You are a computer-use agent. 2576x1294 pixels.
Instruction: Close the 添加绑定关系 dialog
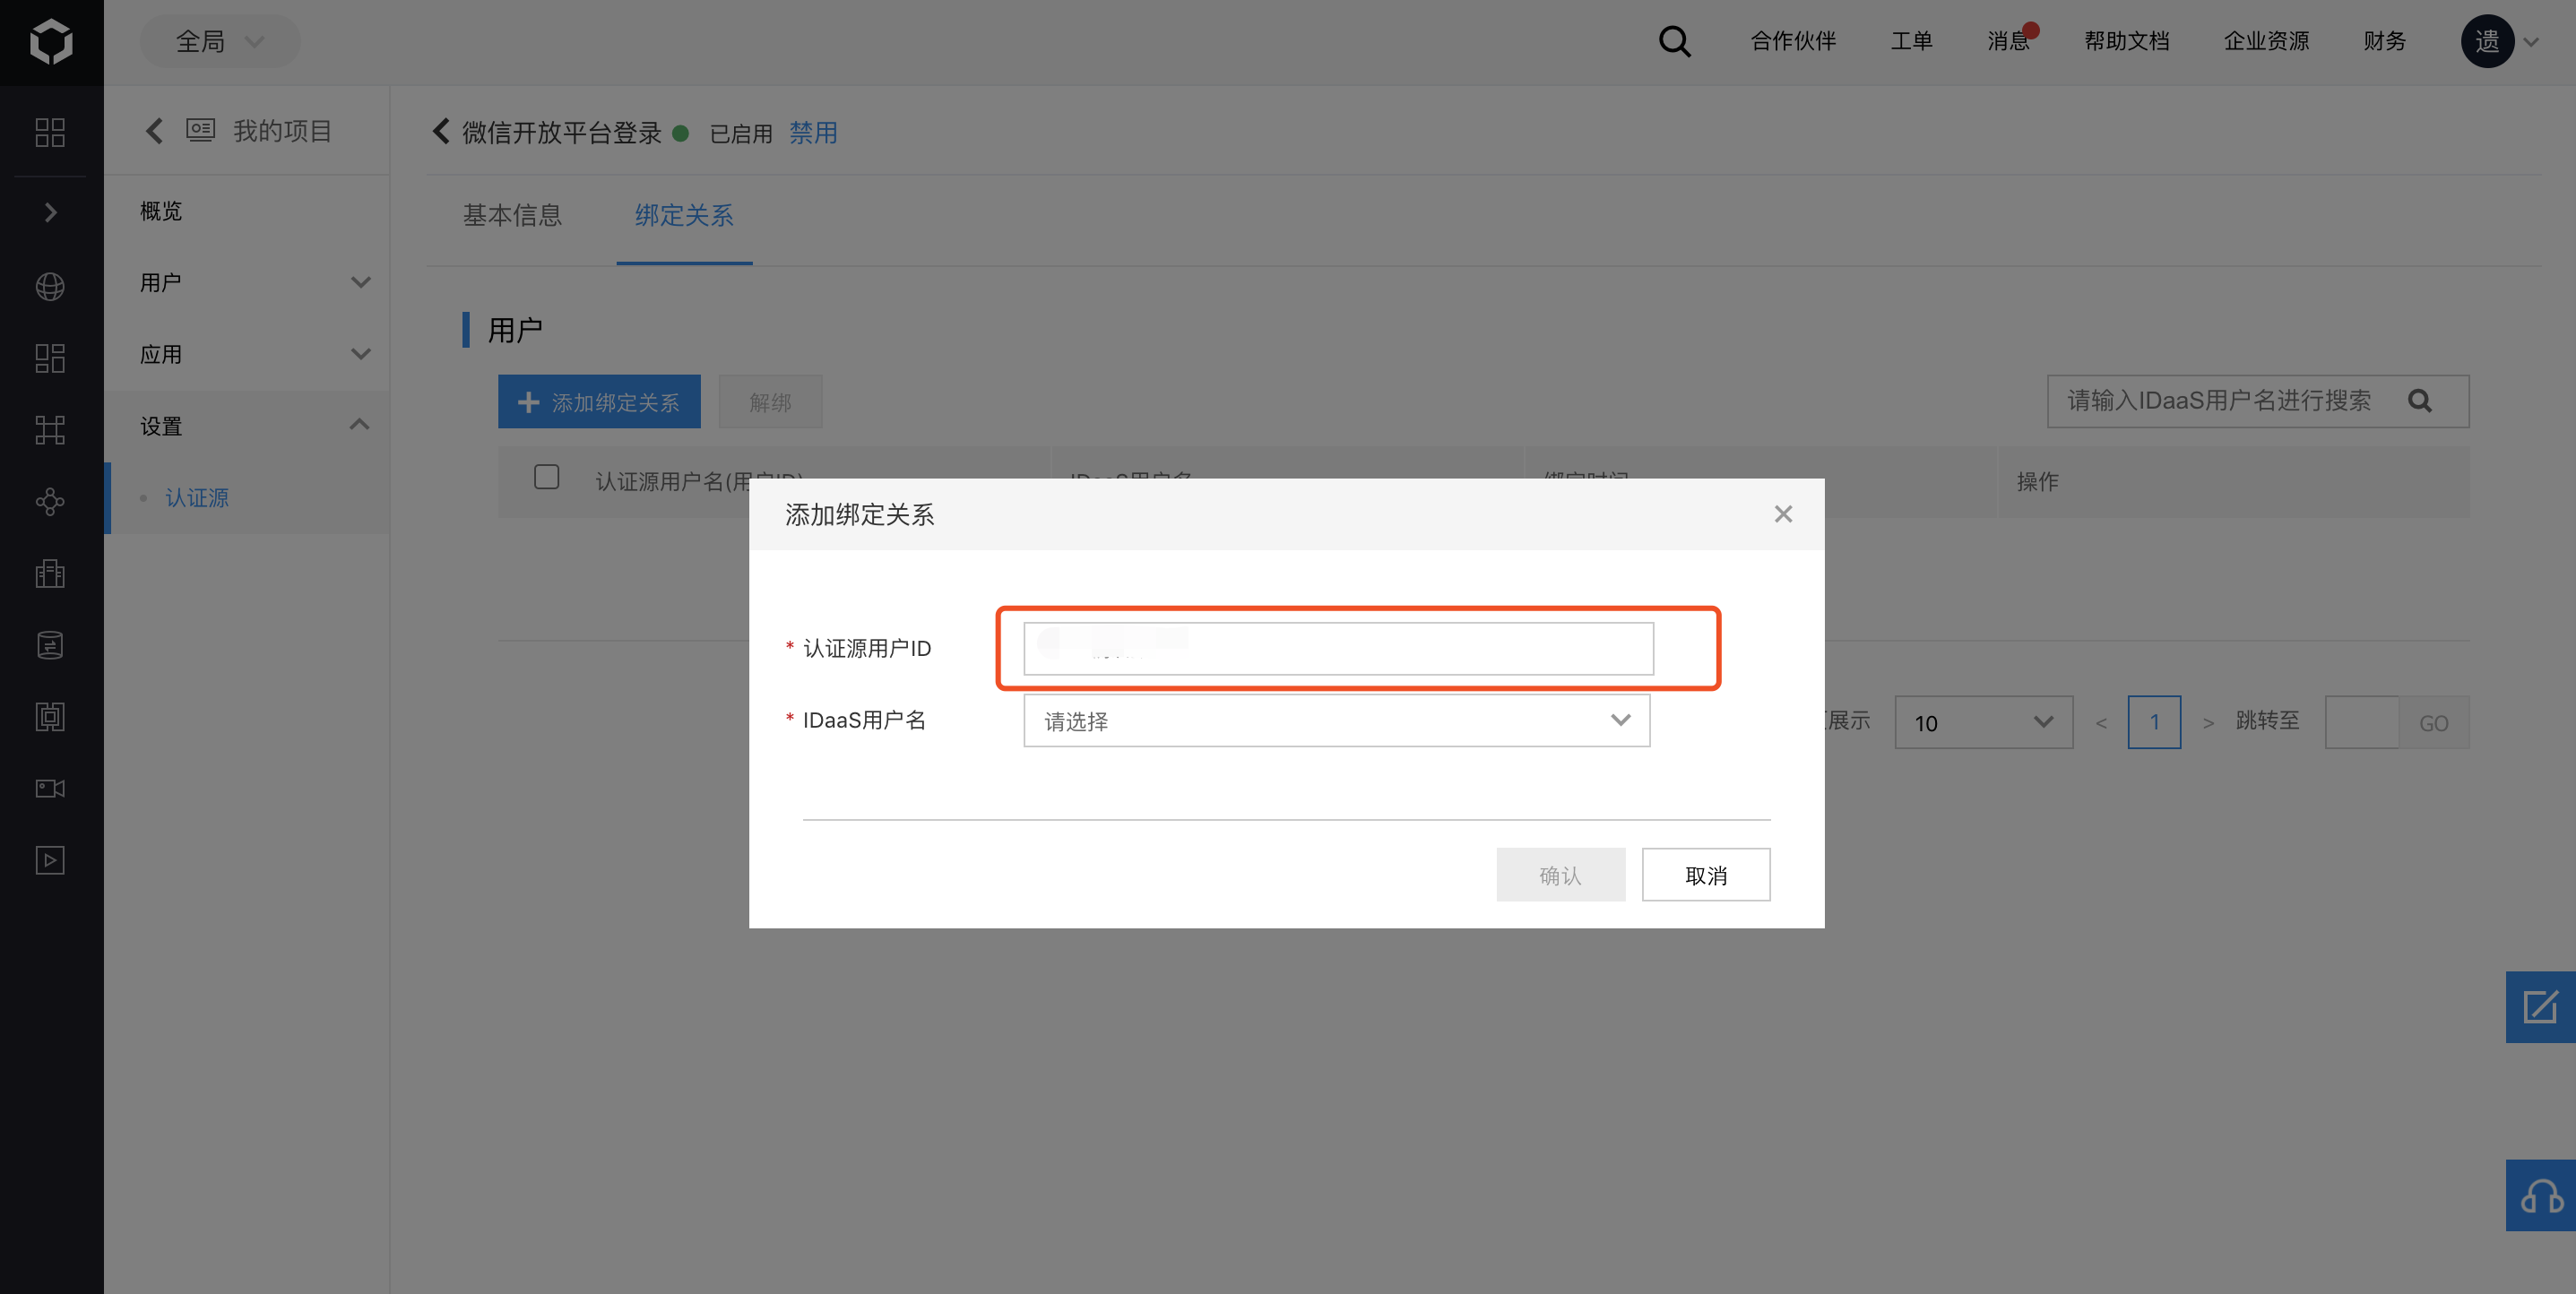point(1782,514)
